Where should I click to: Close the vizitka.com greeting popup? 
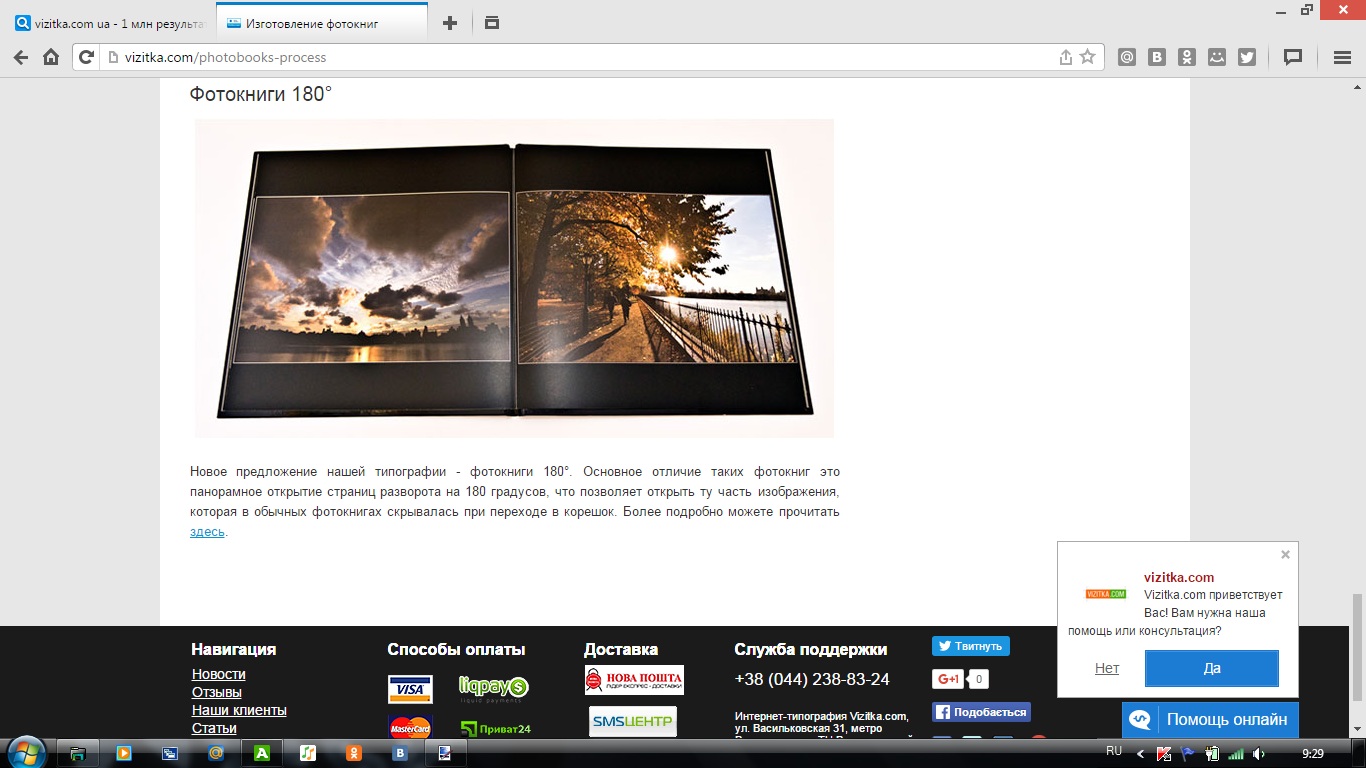click(x=1285, y=555)
